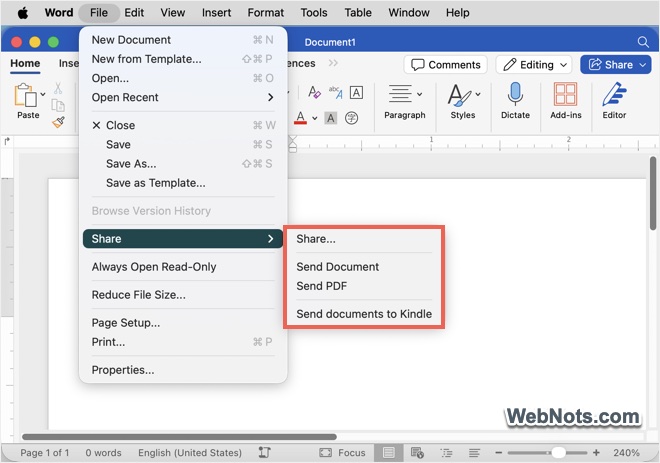Viewport: 660px width, 463px height.
Task: Open Paste dropdown arrow
Action: pyautogui.click(x=43, y=94)
